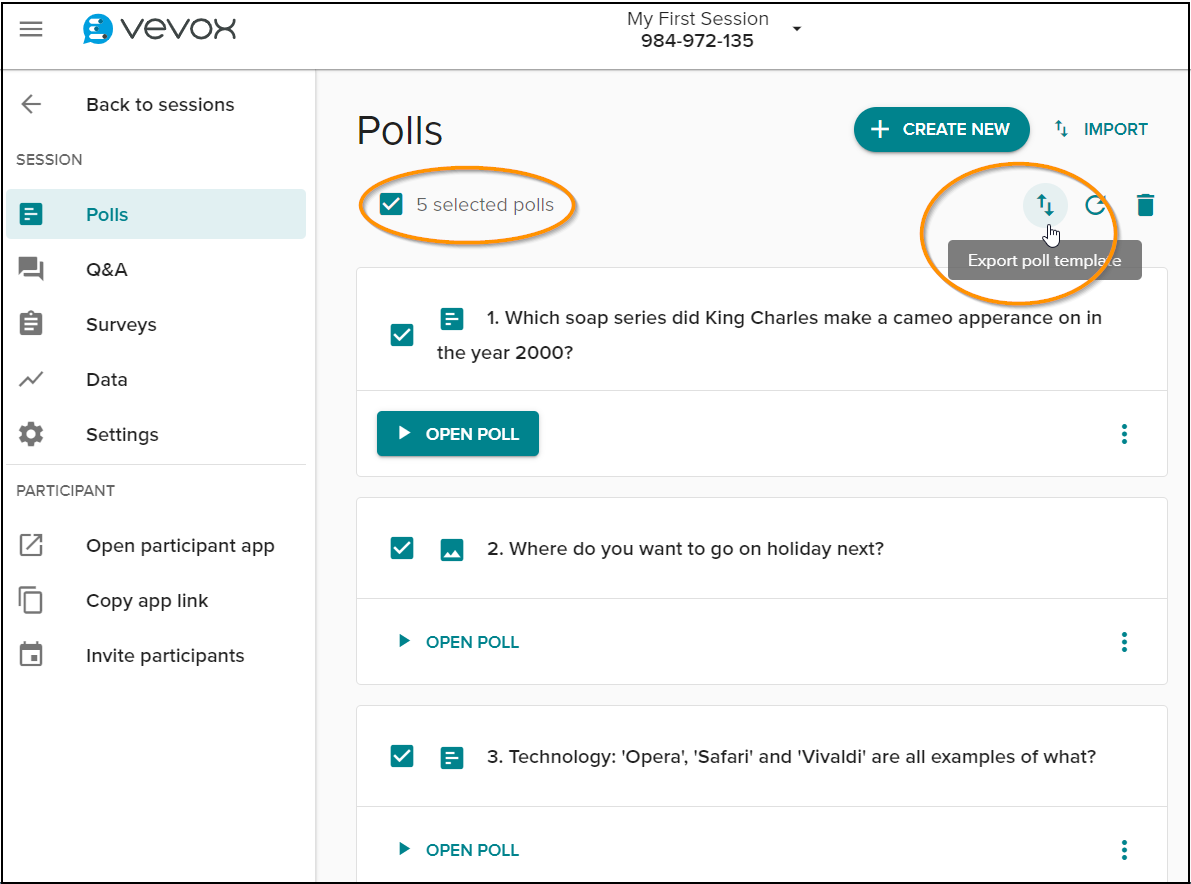Screen dimensions: 1191x884
Task: Click the refresh polls icon
Action: 1095,205
